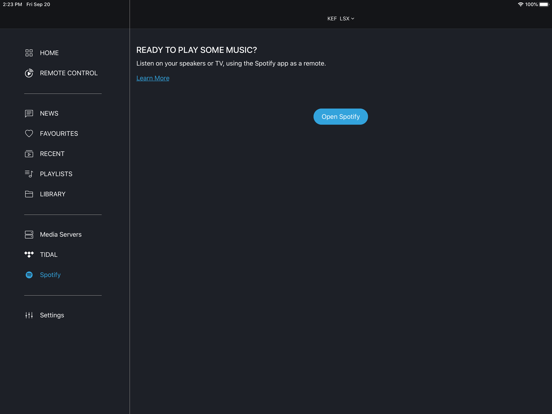Click the Favourites heart icon
The image size is (552, 414).
29,133
